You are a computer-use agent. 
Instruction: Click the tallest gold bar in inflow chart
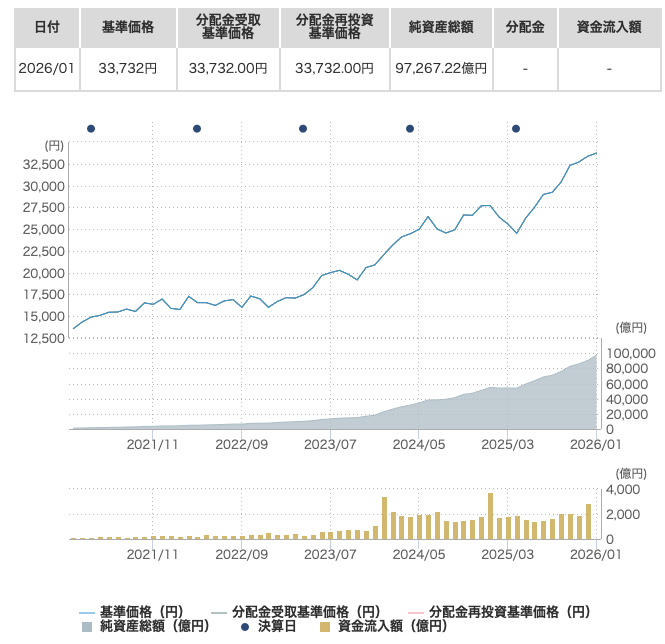point(490,515)
